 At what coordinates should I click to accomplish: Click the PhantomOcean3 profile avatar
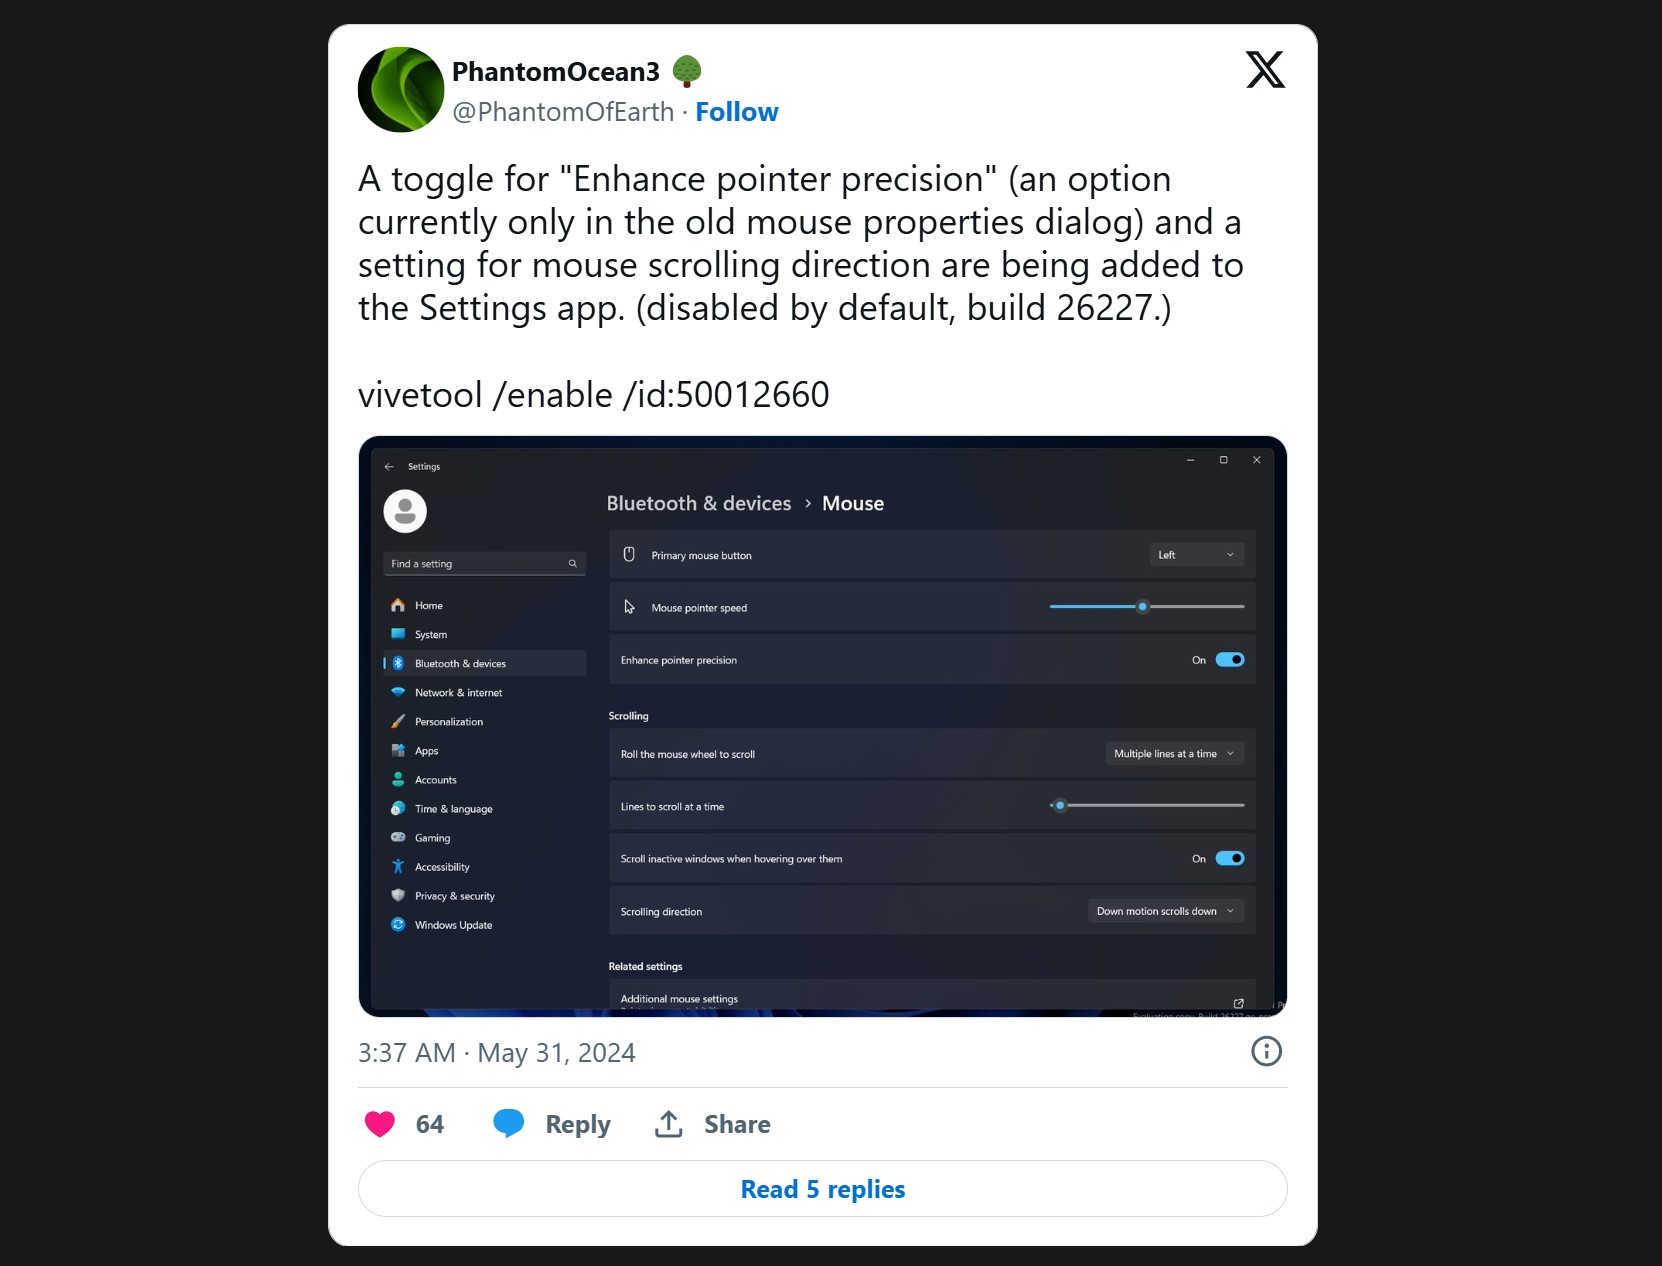tap(400, 90)
